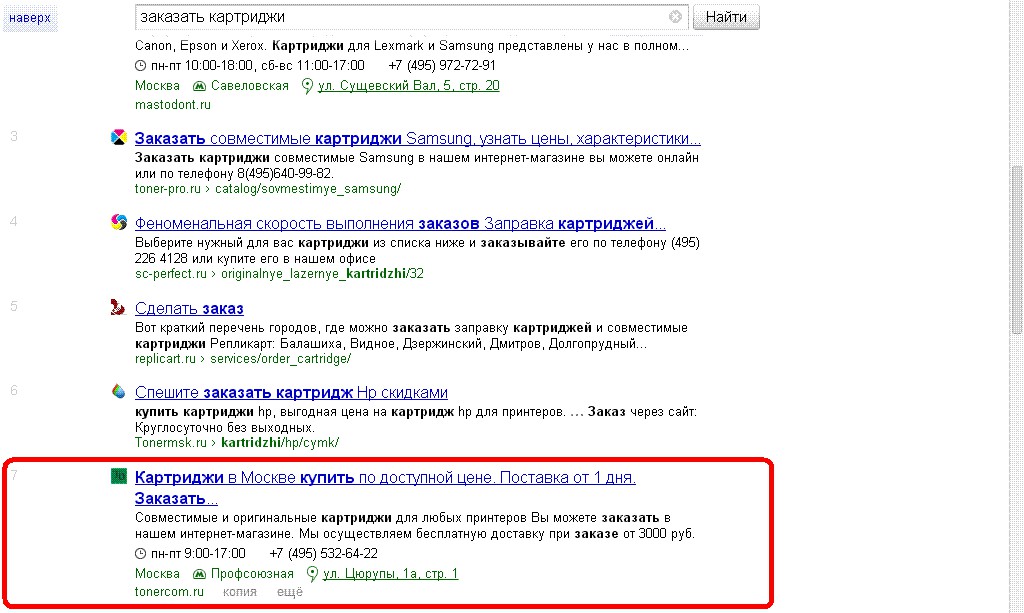Click phone number +7 (495) 972-72-91
Image resolution: width=1024 pixels, height=613 pixels.
[x=442, y=65]
